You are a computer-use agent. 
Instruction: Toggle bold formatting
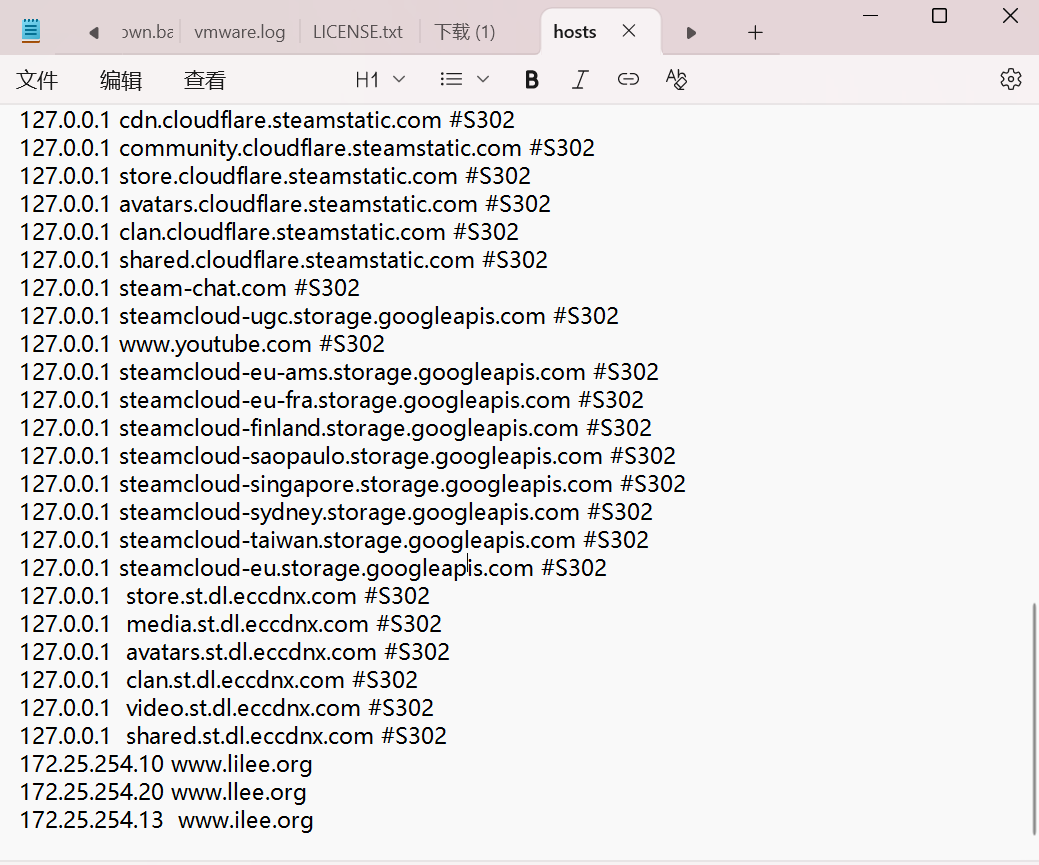[x=531, y=80]
